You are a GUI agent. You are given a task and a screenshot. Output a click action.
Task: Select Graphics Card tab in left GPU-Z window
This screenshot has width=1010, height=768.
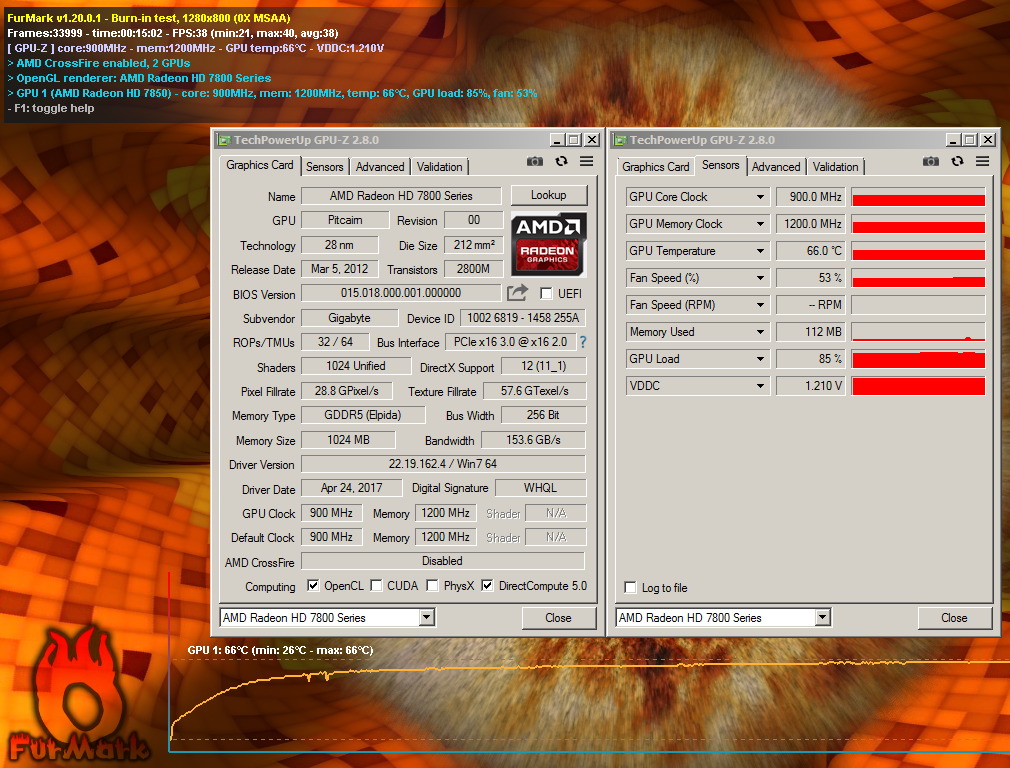click(x=260, y=165)
